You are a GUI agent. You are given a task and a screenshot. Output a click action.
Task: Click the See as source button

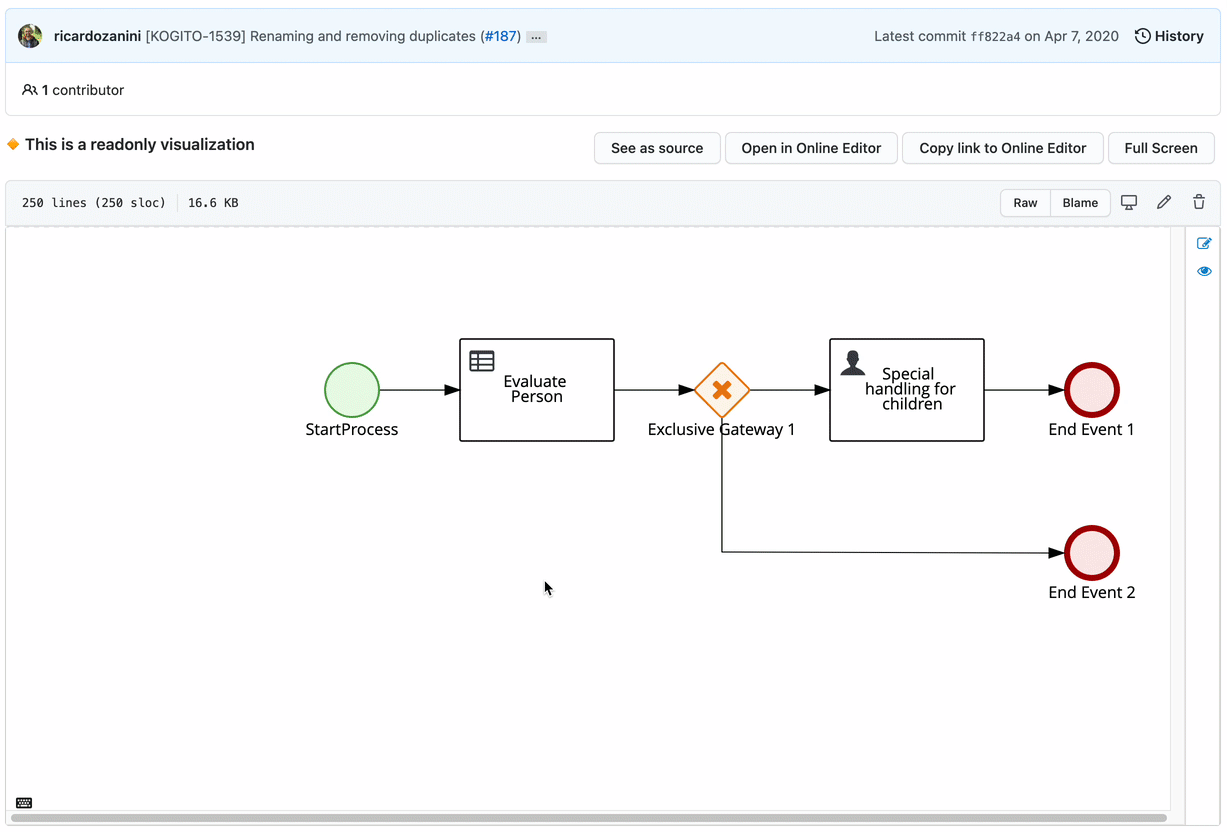click(x=657, y=148)
